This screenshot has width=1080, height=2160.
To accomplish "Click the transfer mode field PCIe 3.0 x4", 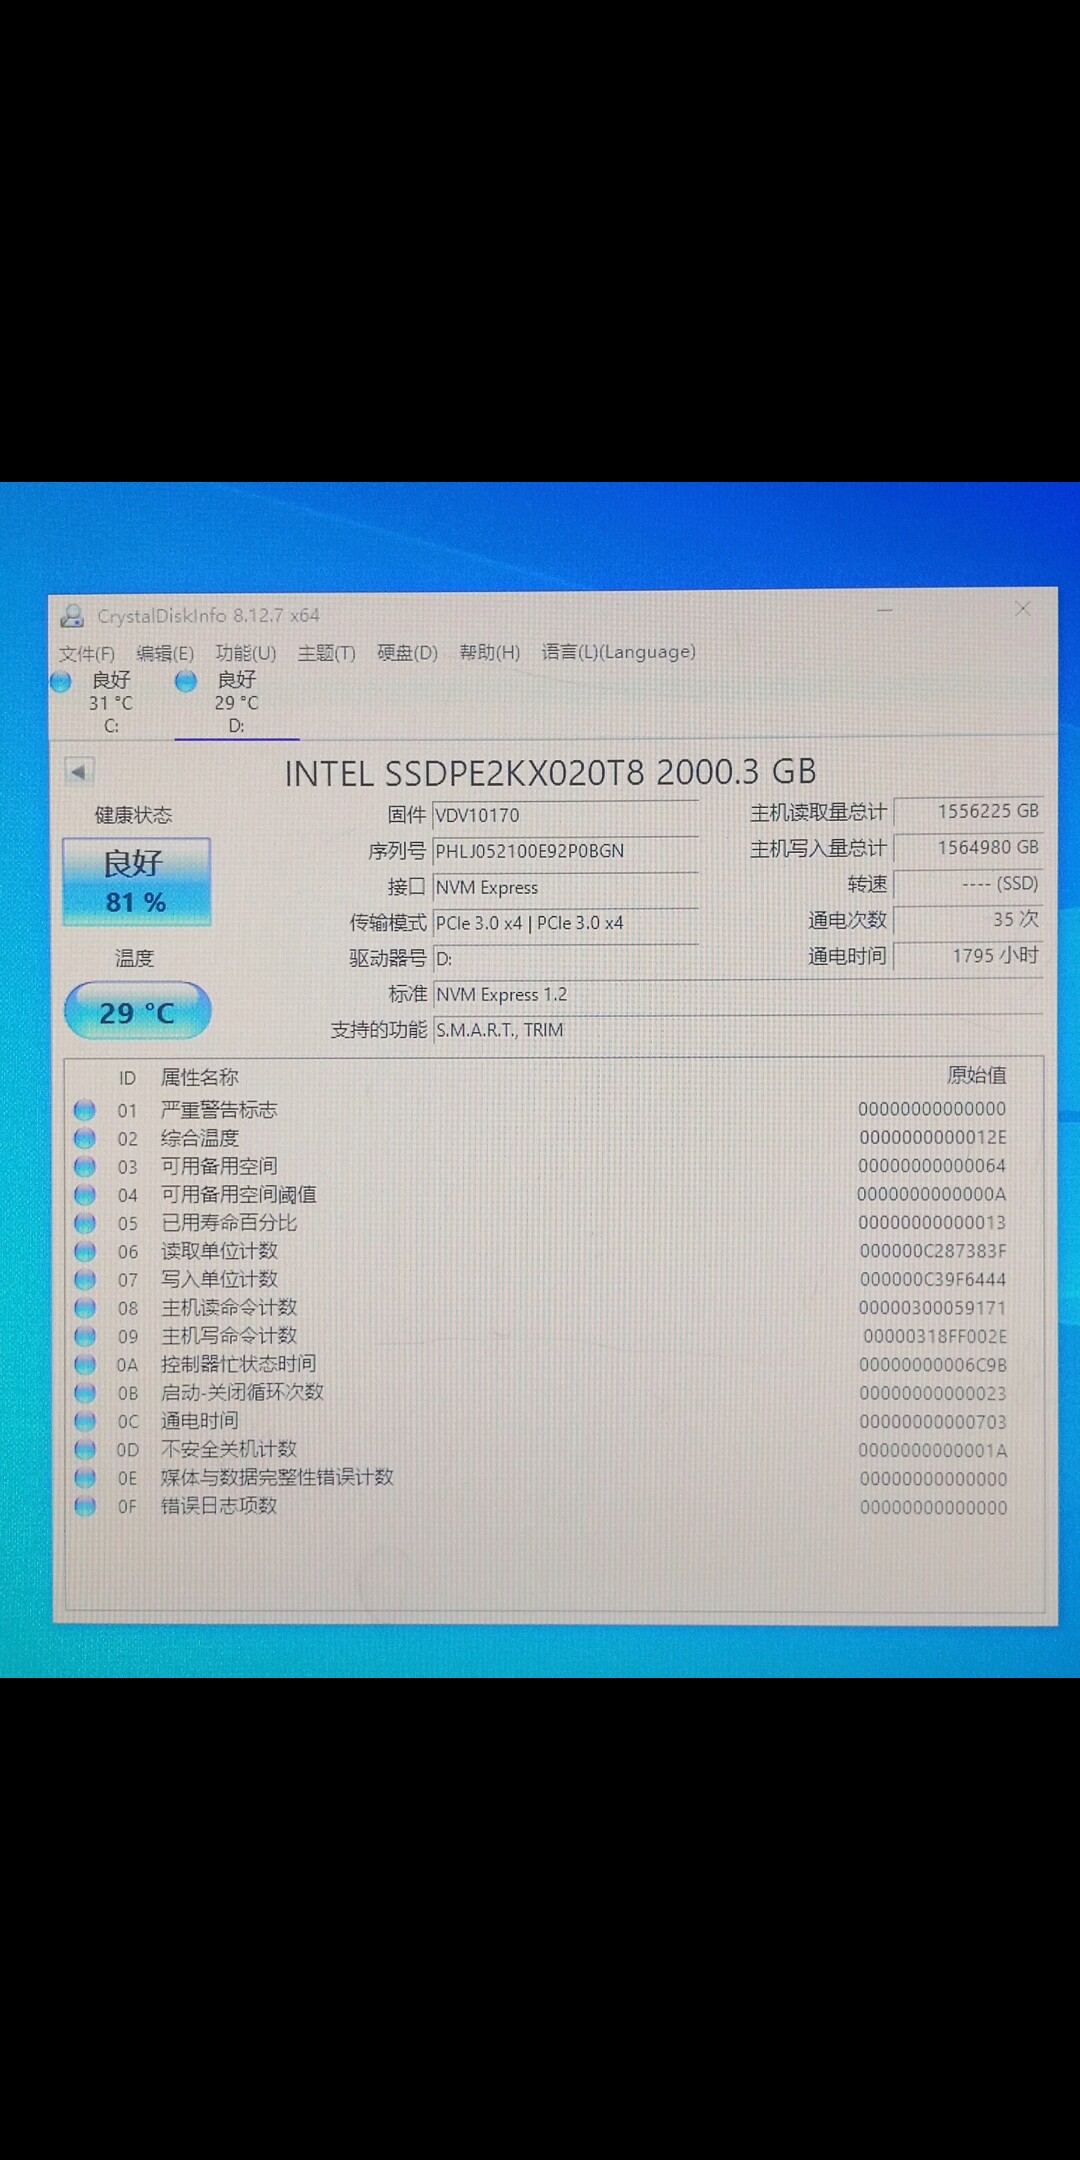I will (566, 923).
